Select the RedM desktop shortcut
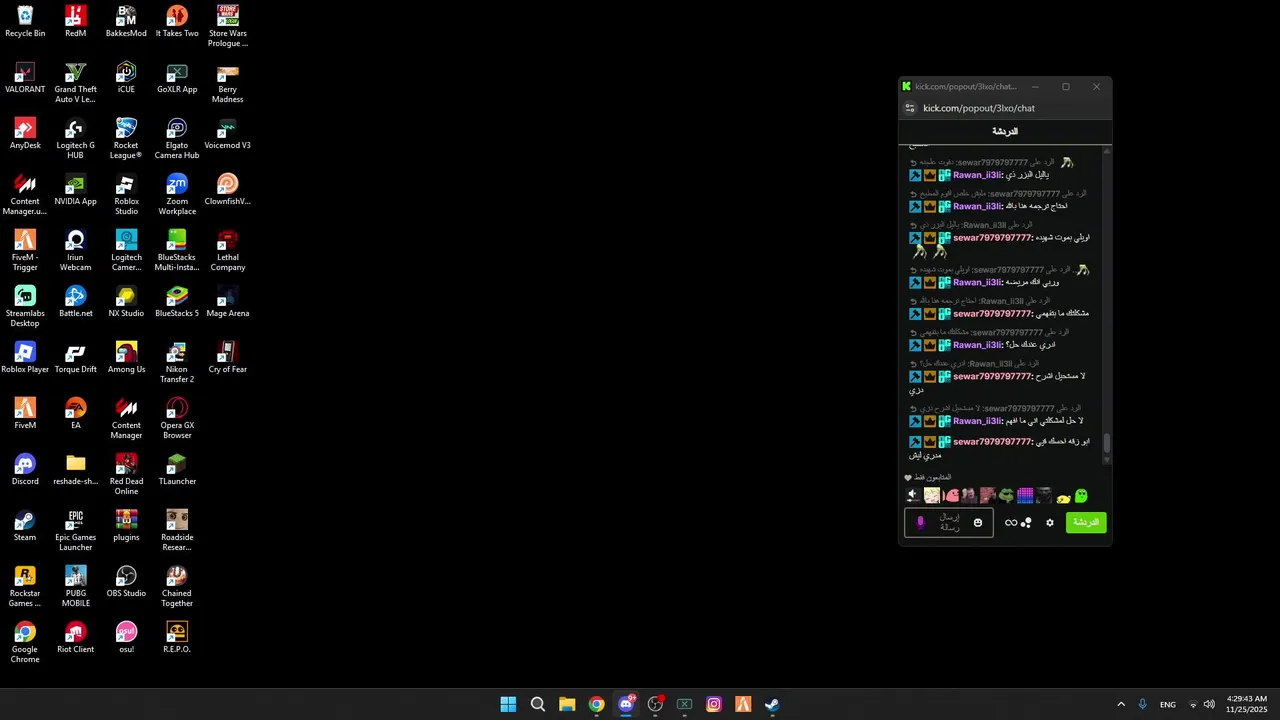The width and height of the screenshot is (1280, 720). 75,22
